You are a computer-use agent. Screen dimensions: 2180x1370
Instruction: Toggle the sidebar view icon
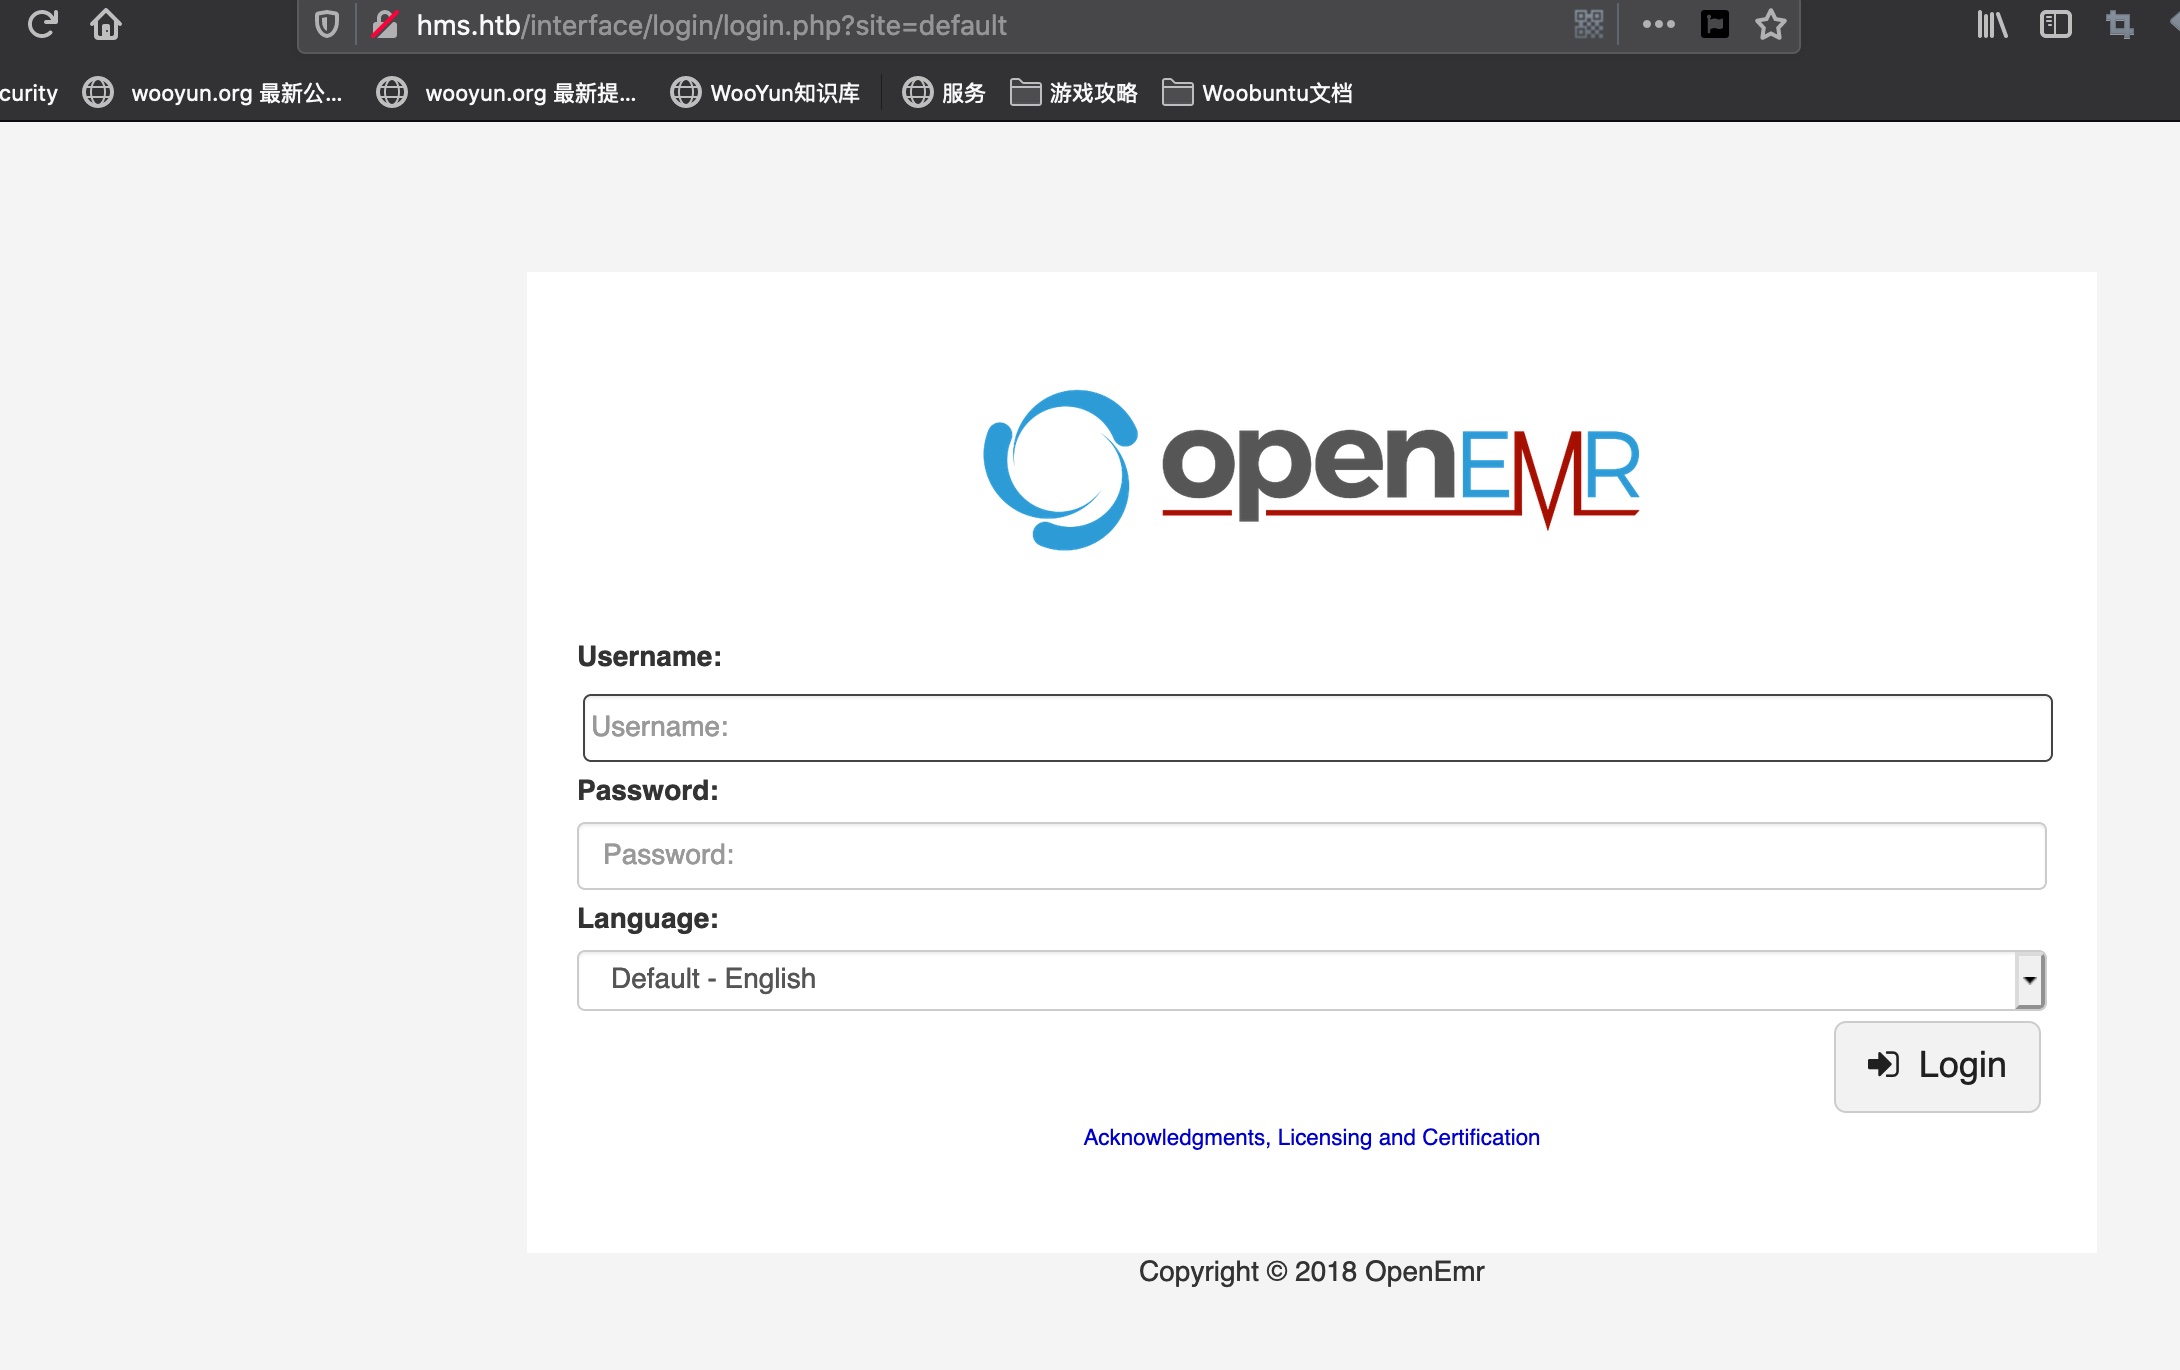coord(2055,24)
